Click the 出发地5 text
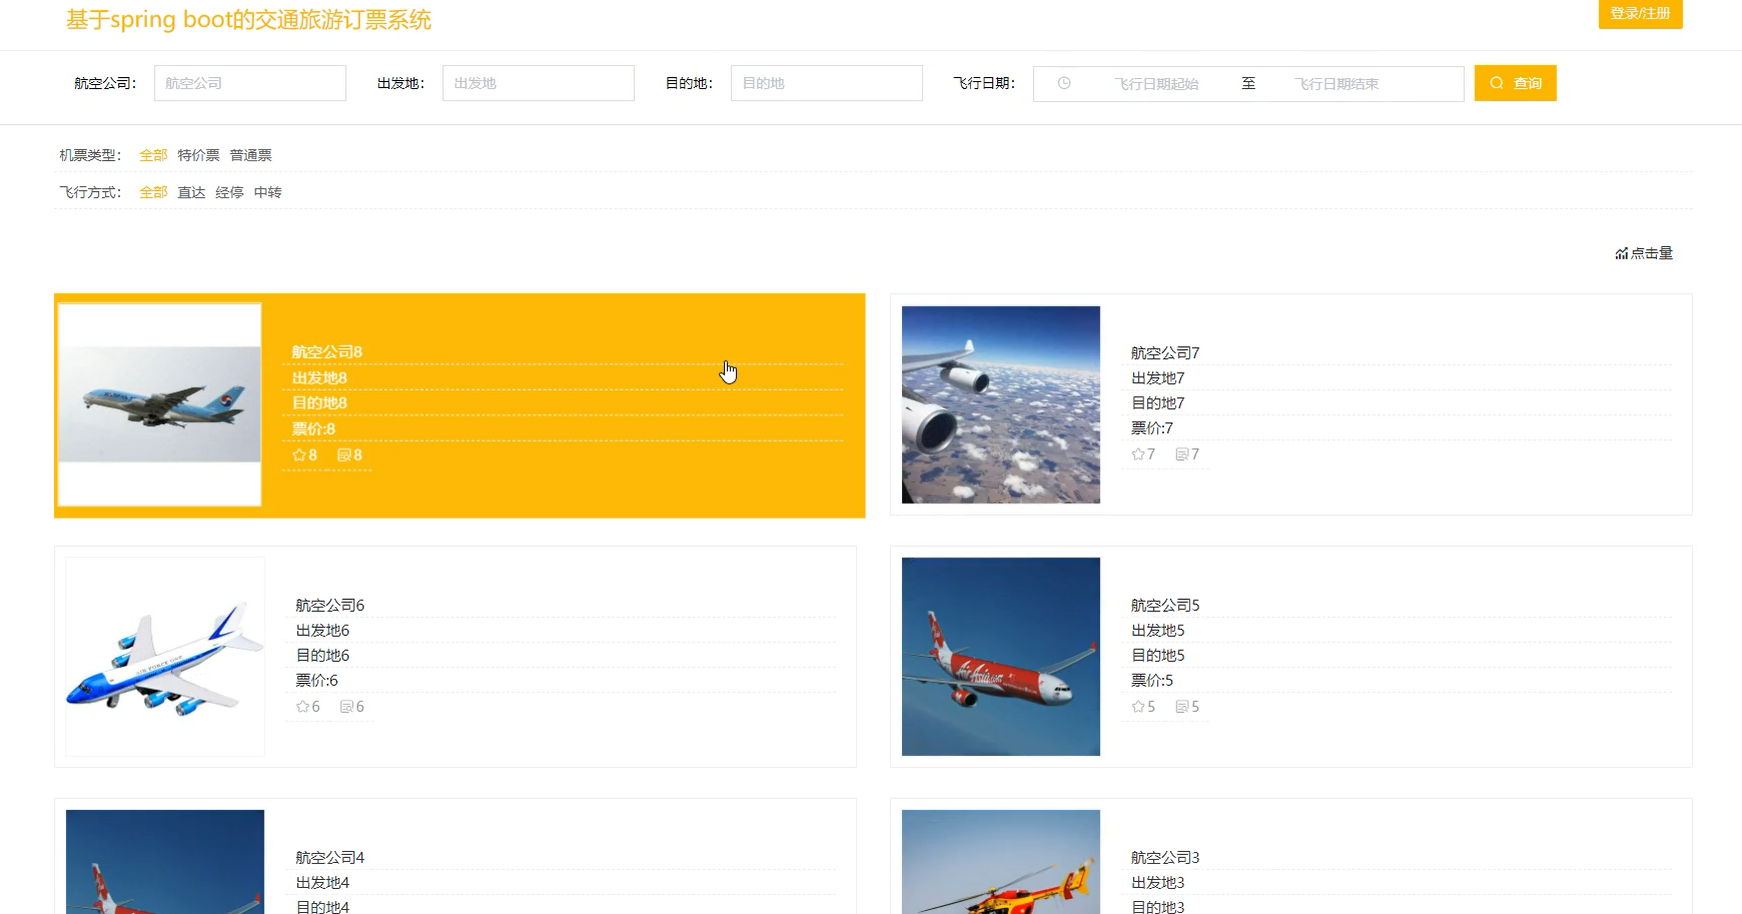 [x=1158, y=630]
